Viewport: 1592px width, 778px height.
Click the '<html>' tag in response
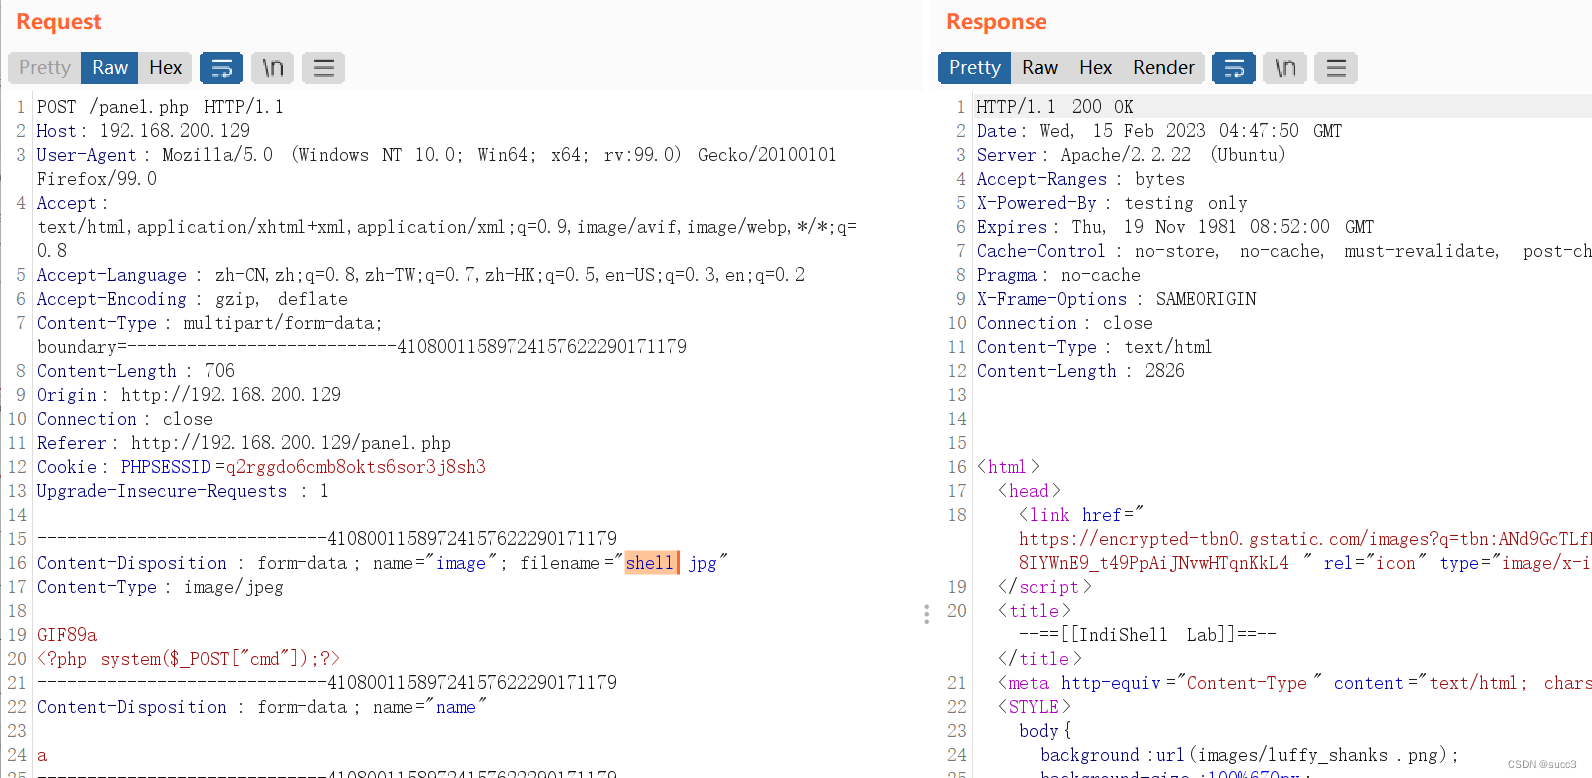click(1008, 467)
